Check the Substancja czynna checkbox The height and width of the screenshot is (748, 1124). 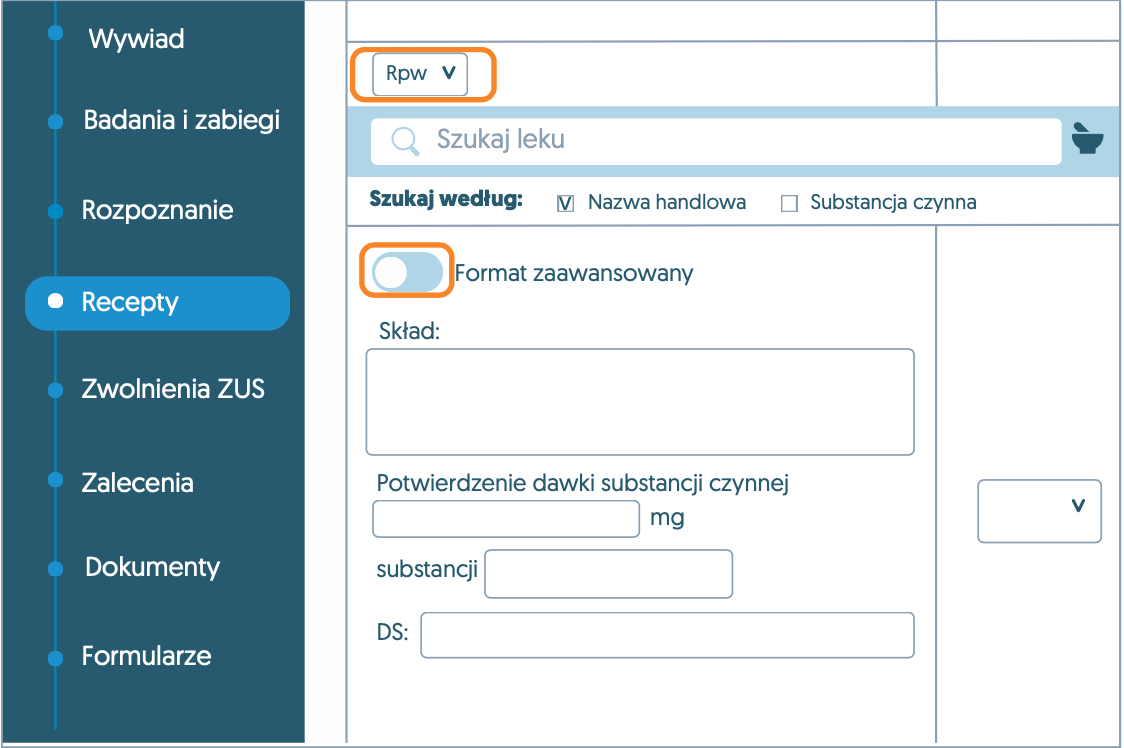[x=789, y=203]
